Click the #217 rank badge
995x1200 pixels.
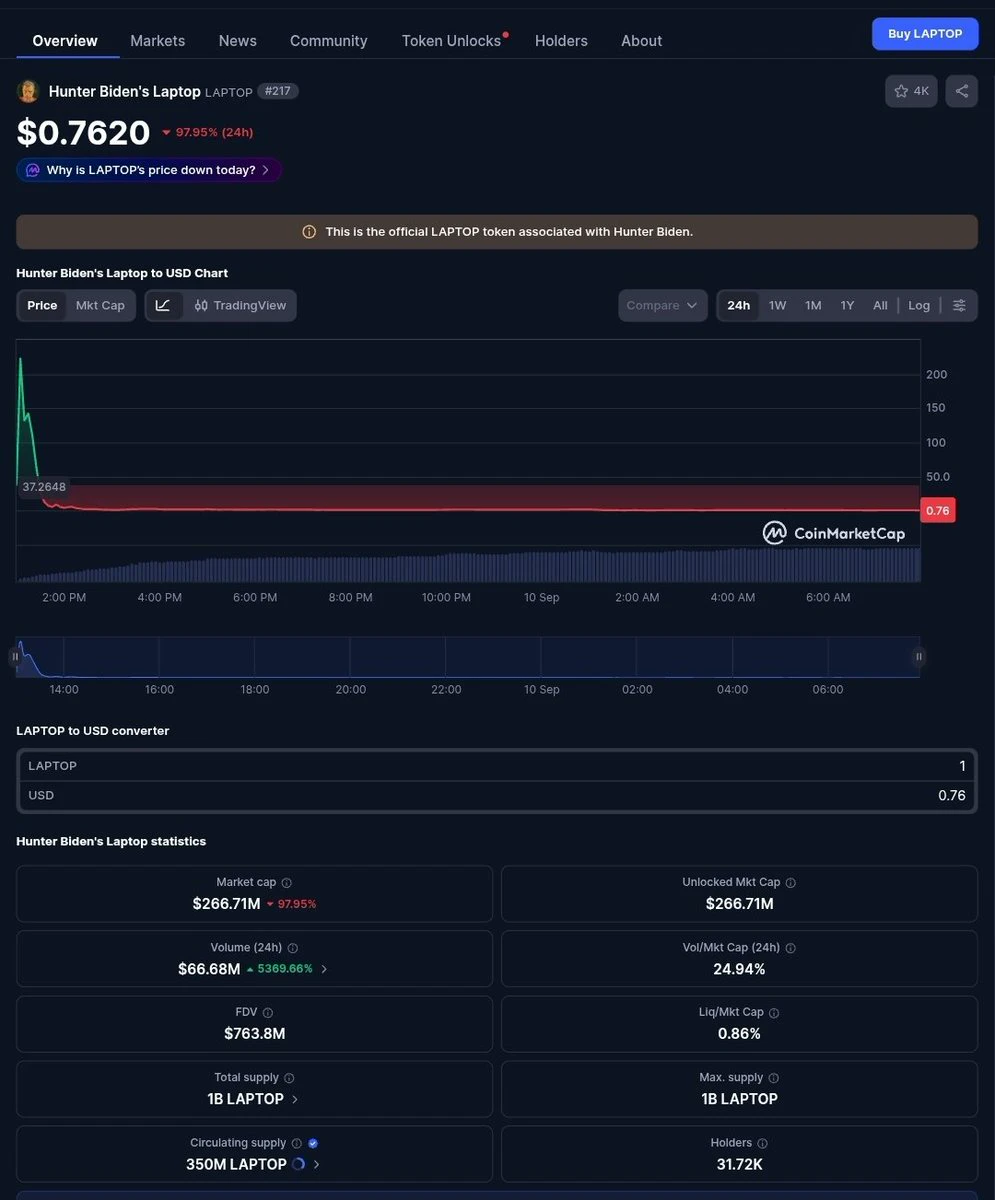point(278,91)
